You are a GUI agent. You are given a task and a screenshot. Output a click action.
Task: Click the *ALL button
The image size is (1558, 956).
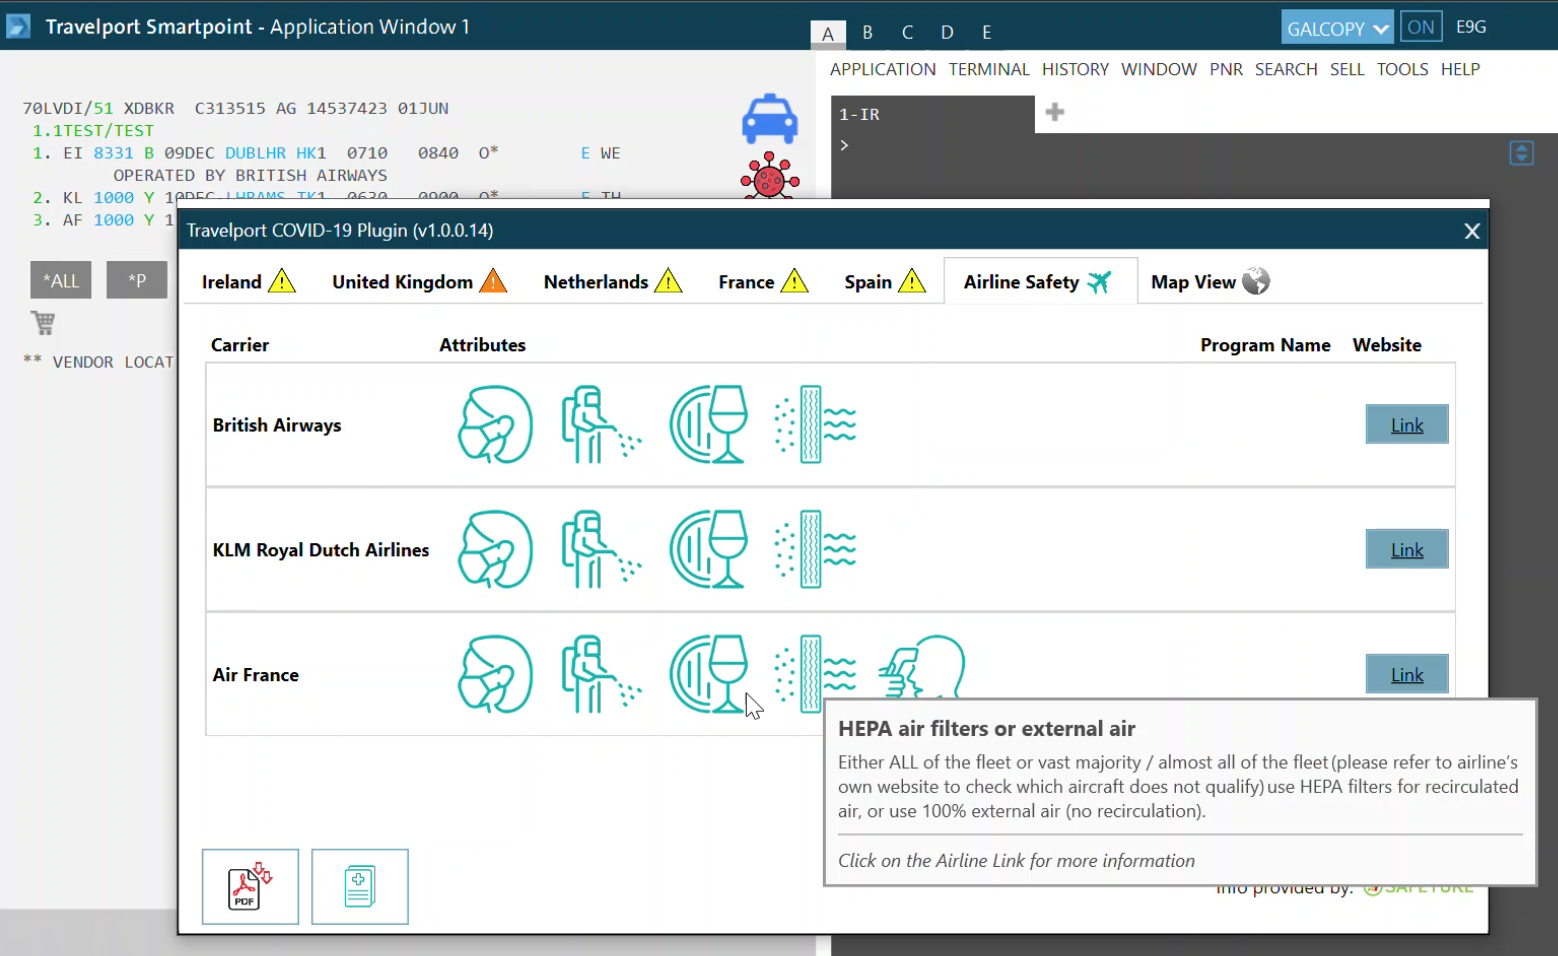[61, 281]
